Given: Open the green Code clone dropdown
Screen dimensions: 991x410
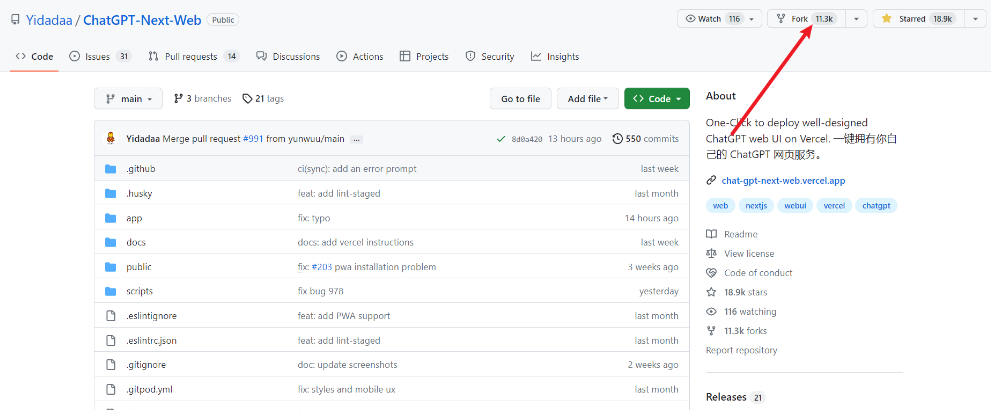Looking at the screenshot, I should [657, 99].
